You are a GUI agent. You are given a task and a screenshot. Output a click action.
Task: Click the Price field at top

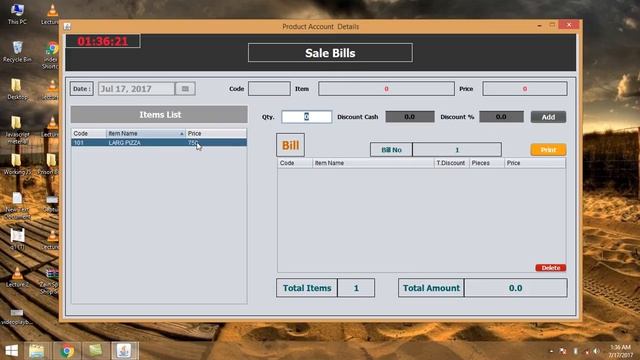pyautogui.click(x=524, y=89)
